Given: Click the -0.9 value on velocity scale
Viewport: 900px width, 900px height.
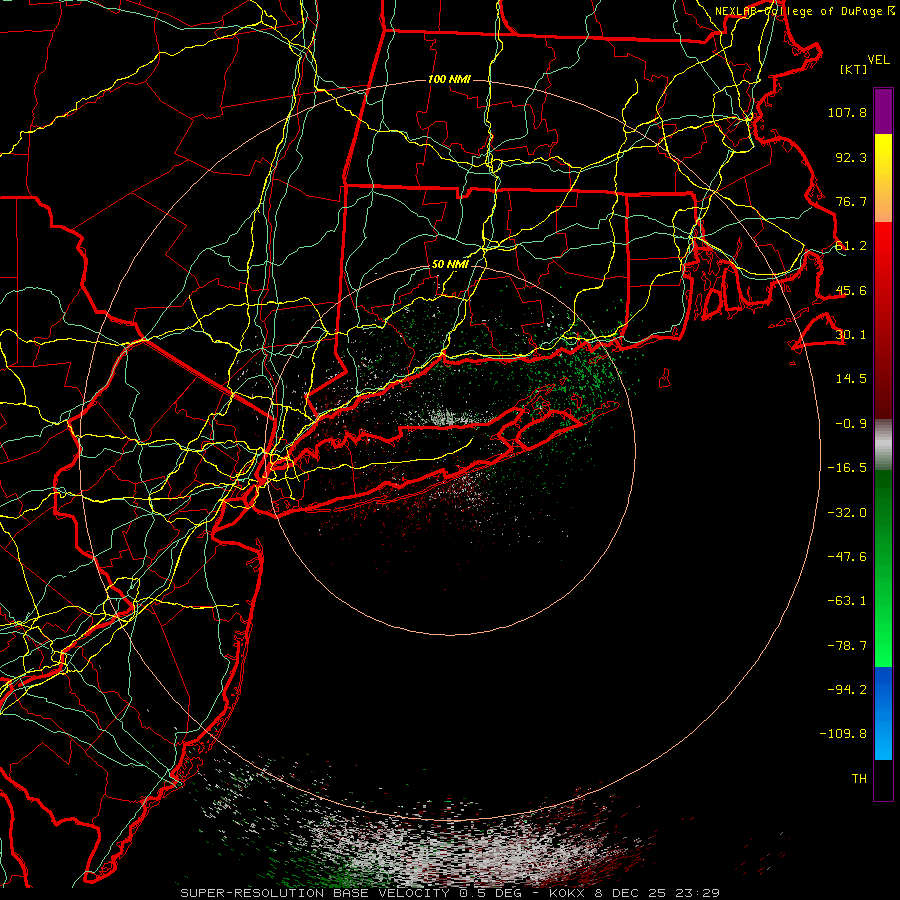Looking at the screenshot, I should coord(851,424).
